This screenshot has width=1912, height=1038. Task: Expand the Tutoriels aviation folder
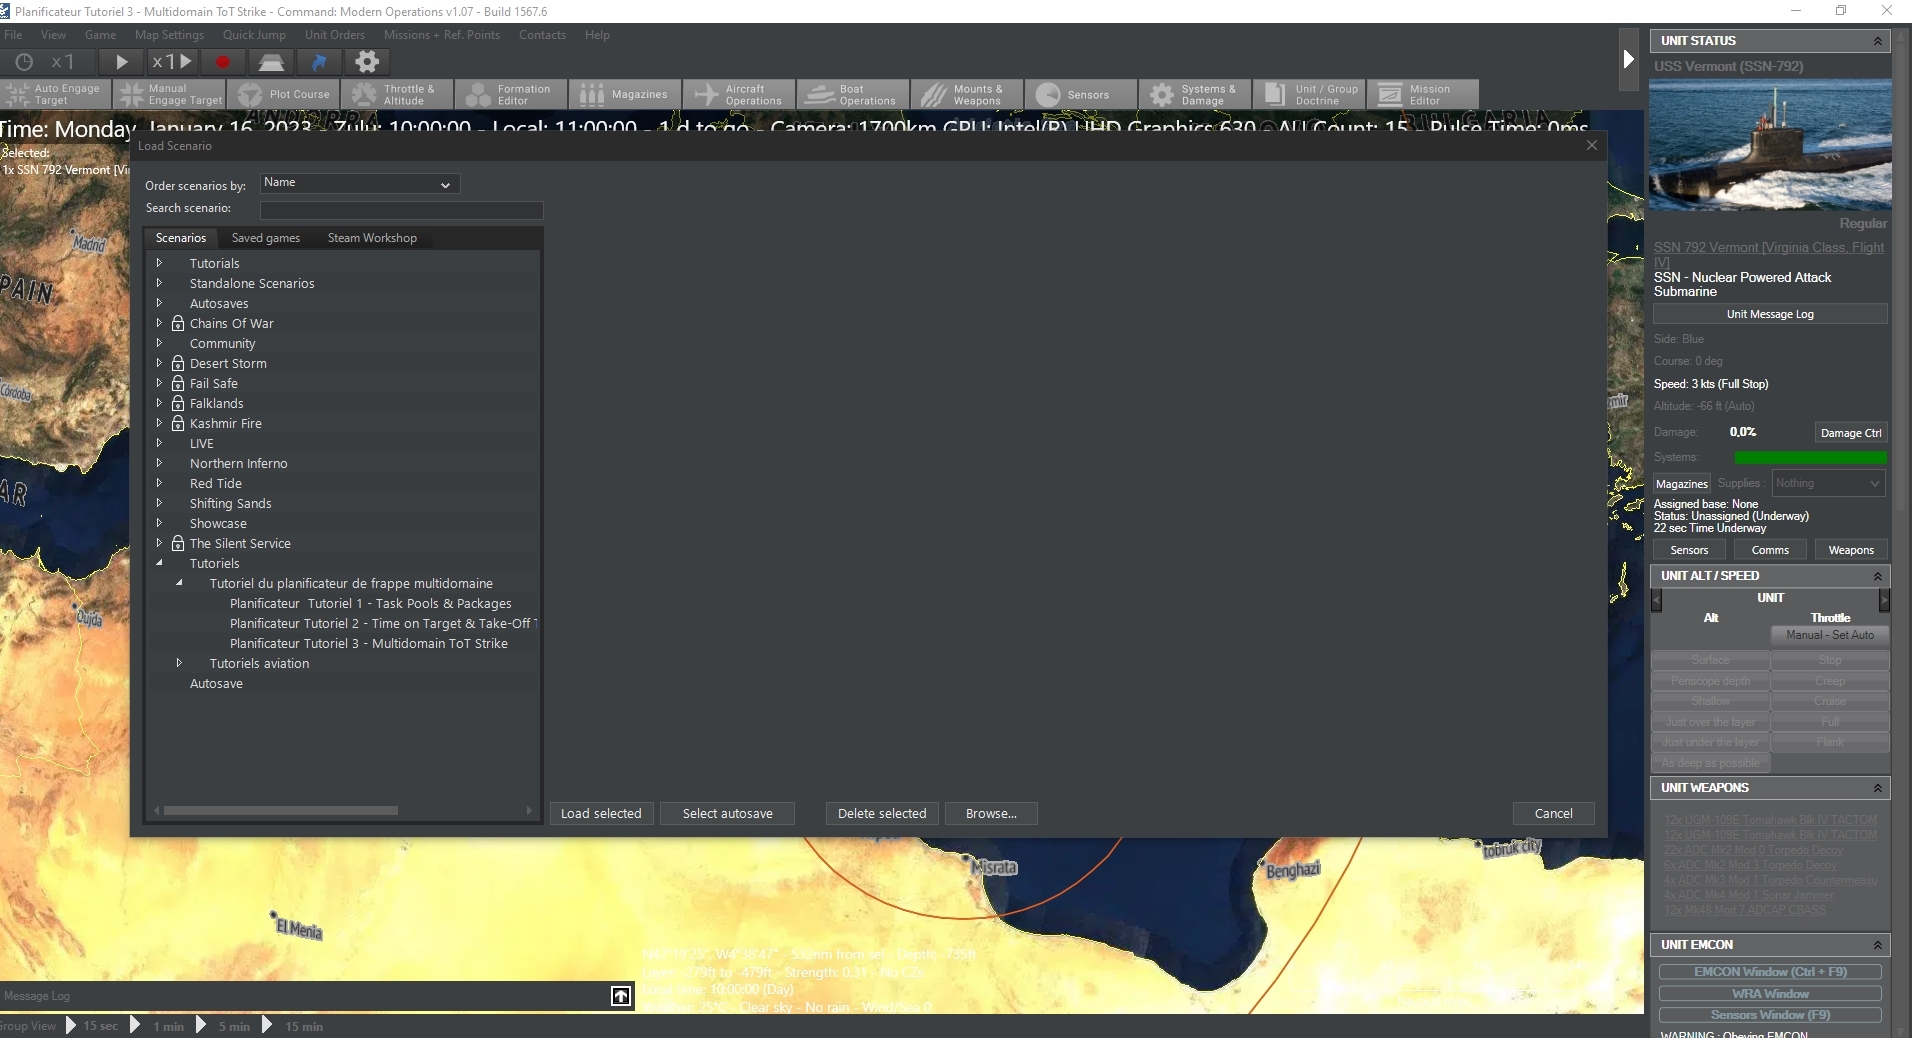point(179,663)
